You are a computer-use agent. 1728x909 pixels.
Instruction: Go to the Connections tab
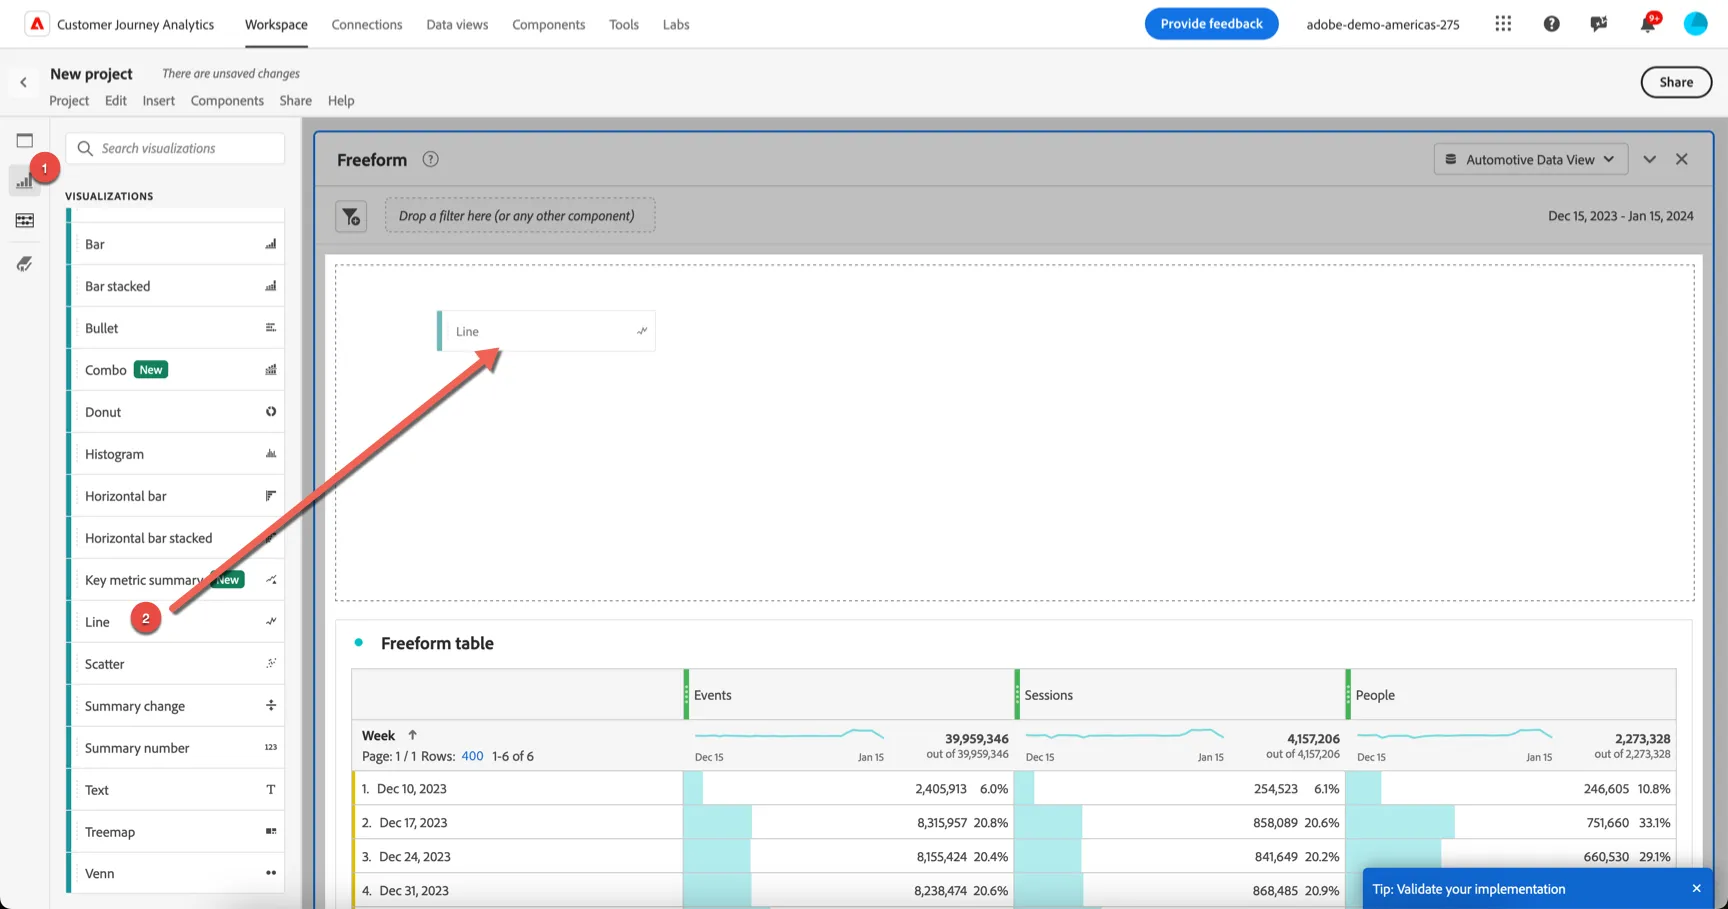[x=367, y=24]
